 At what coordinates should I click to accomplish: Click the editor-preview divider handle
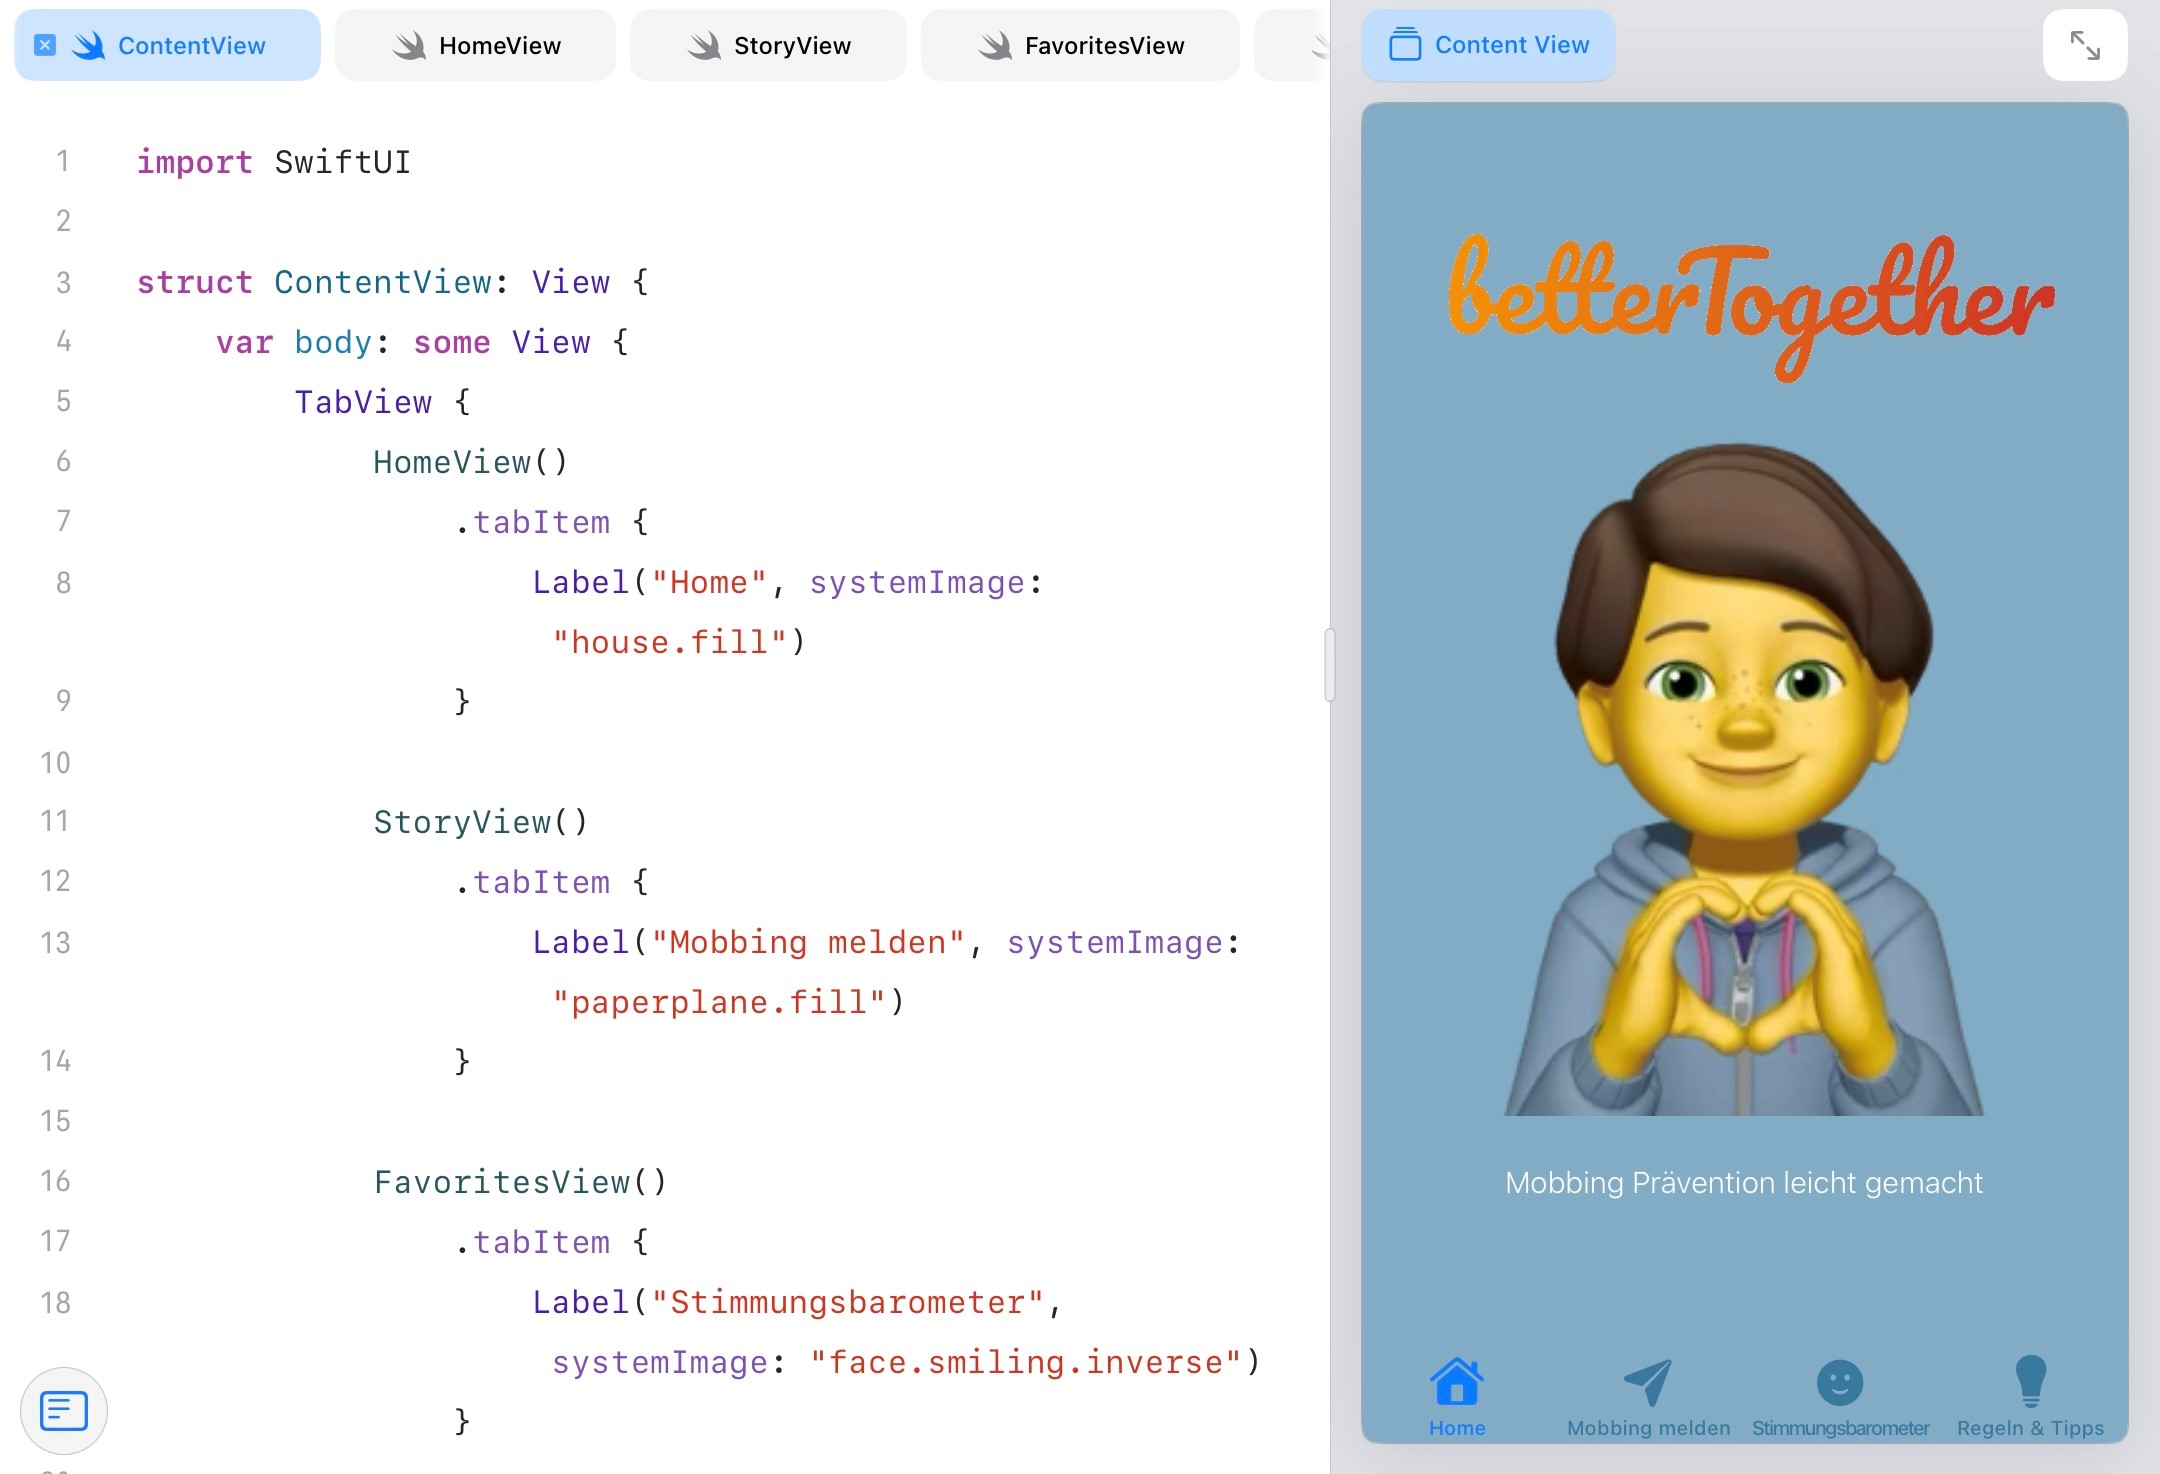click(x=1329, y=665)
